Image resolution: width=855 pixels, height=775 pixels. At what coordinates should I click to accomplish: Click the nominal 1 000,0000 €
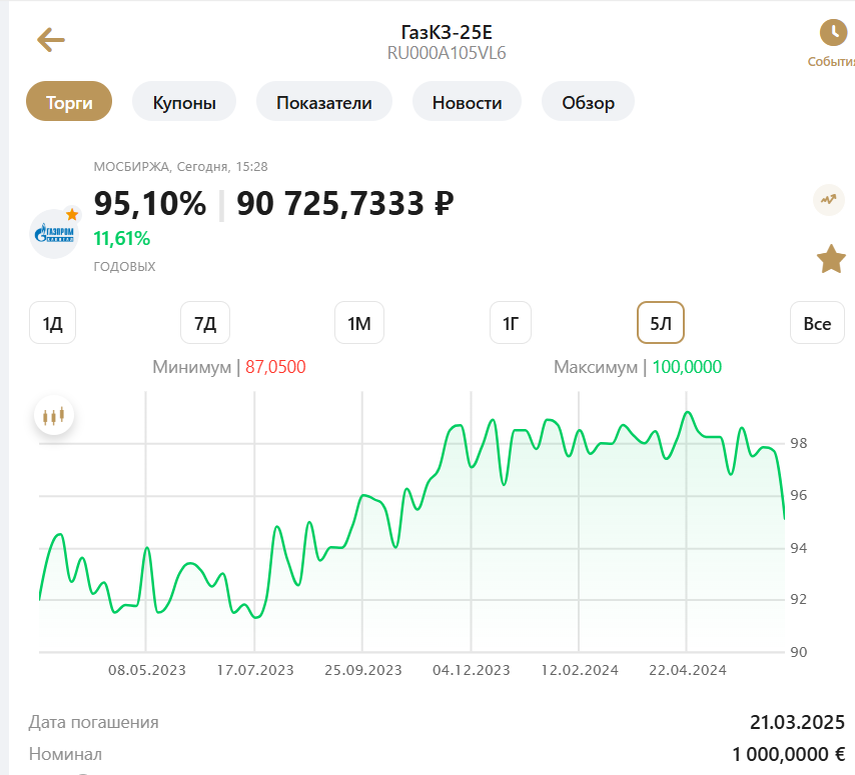pyautogui.click(x=788, y=754)
